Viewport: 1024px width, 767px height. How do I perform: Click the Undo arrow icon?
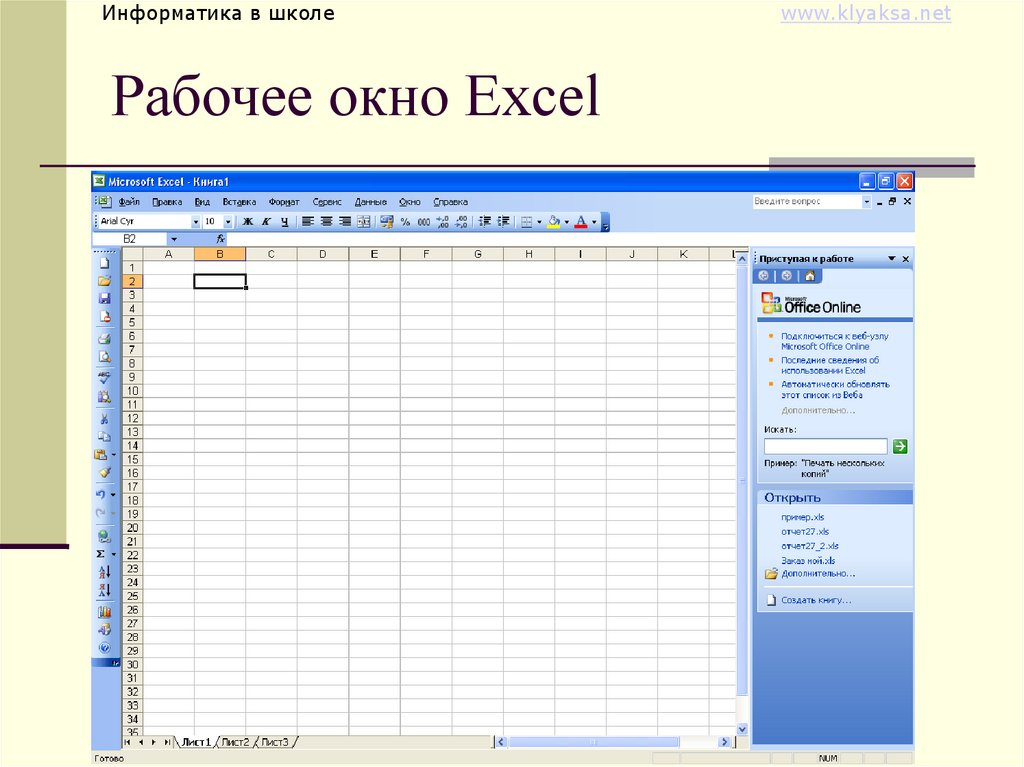pos(101,495)
